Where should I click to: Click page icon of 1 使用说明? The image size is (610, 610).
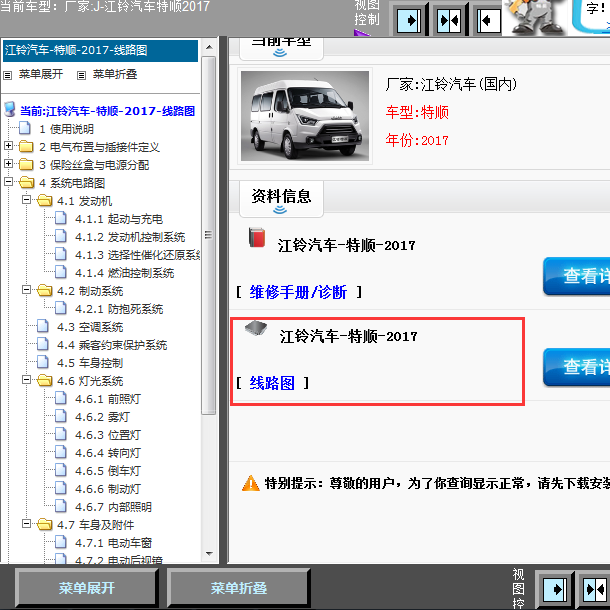(25, 128)
